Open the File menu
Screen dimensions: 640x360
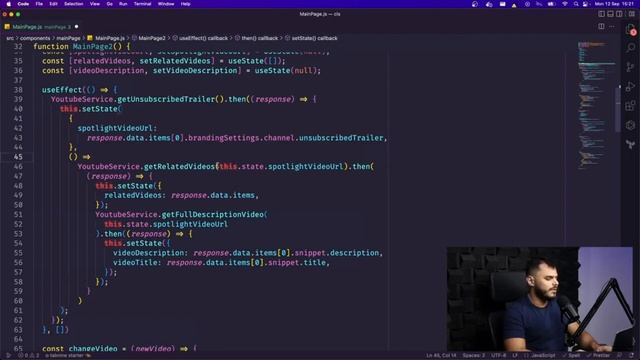tap(39, 4)
